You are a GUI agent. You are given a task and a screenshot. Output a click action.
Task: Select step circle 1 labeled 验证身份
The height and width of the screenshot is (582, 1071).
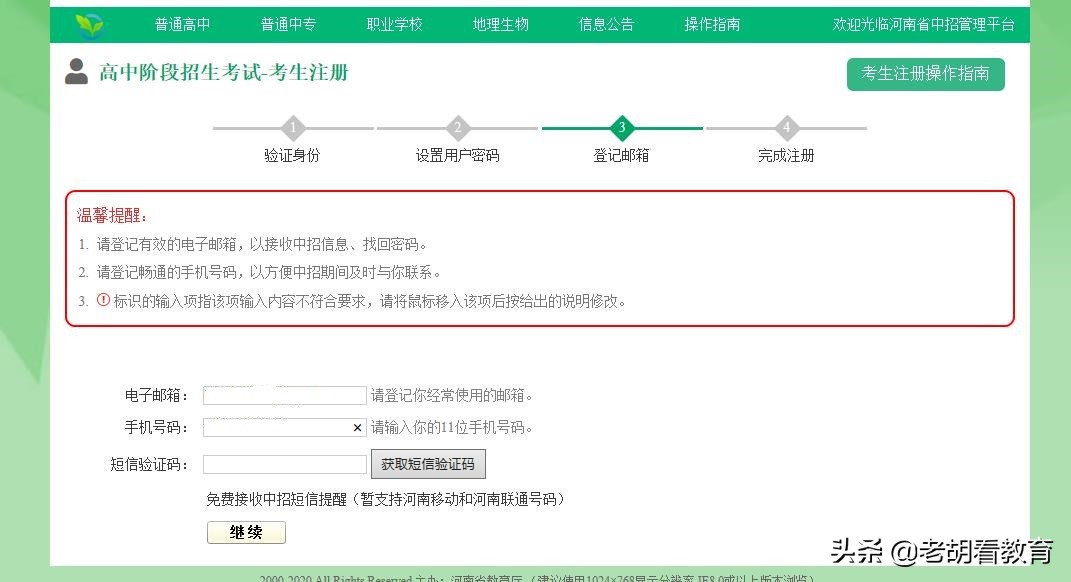coord(292,128)
